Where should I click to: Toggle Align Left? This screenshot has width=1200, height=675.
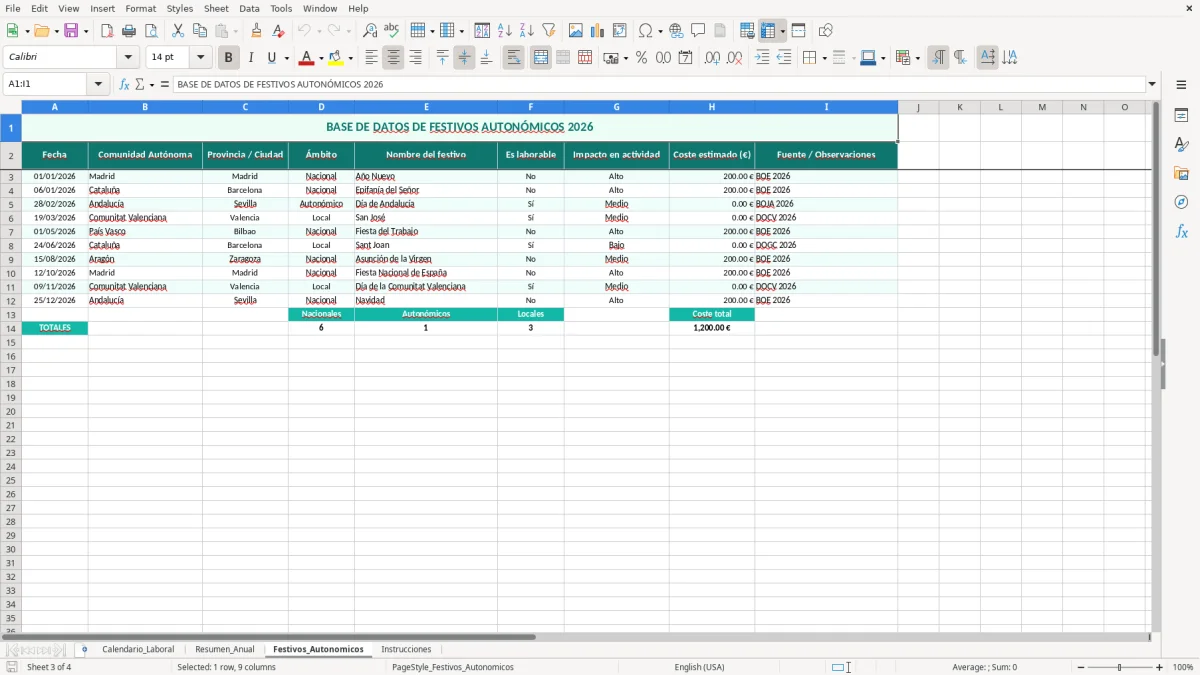point(371,58)
